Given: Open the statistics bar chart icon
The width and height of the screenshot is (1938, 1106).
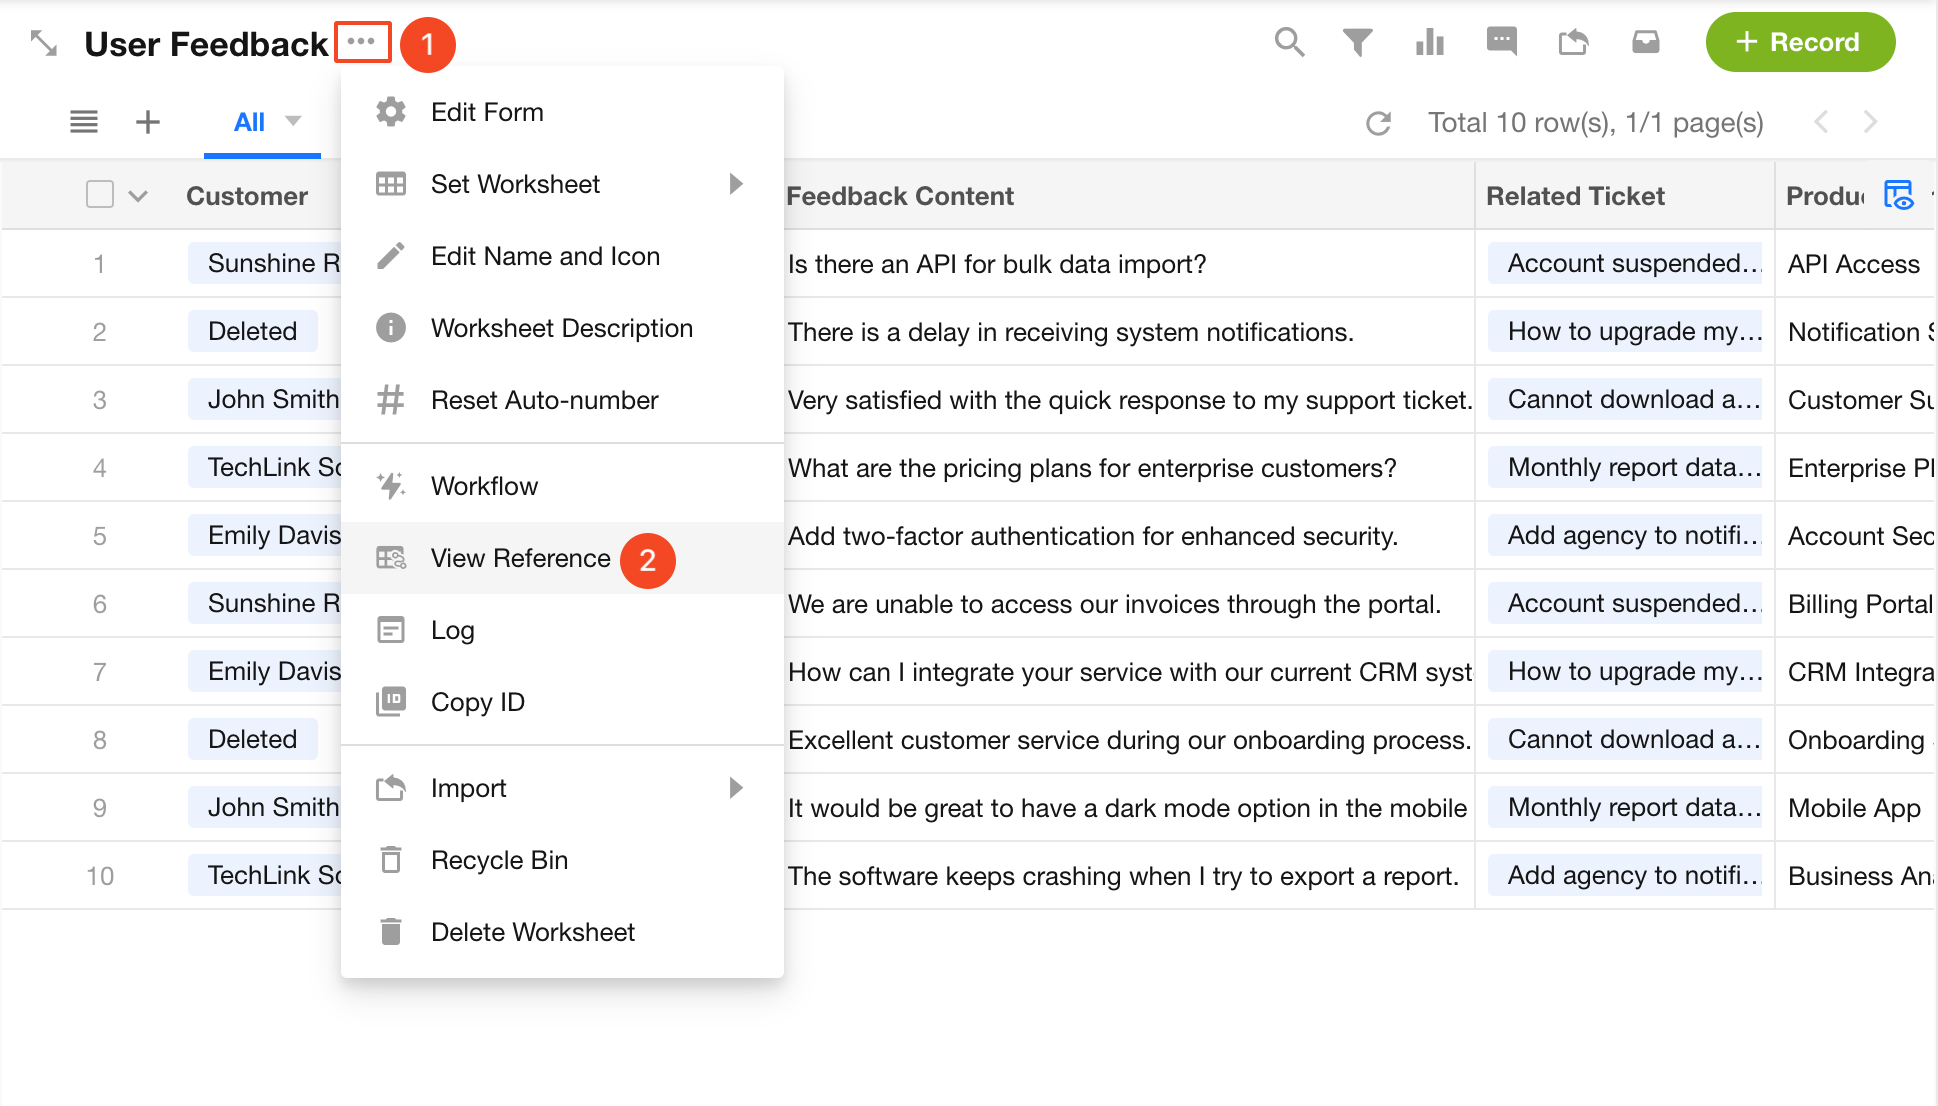Looking at the screenshot, I should point(1430,42).
